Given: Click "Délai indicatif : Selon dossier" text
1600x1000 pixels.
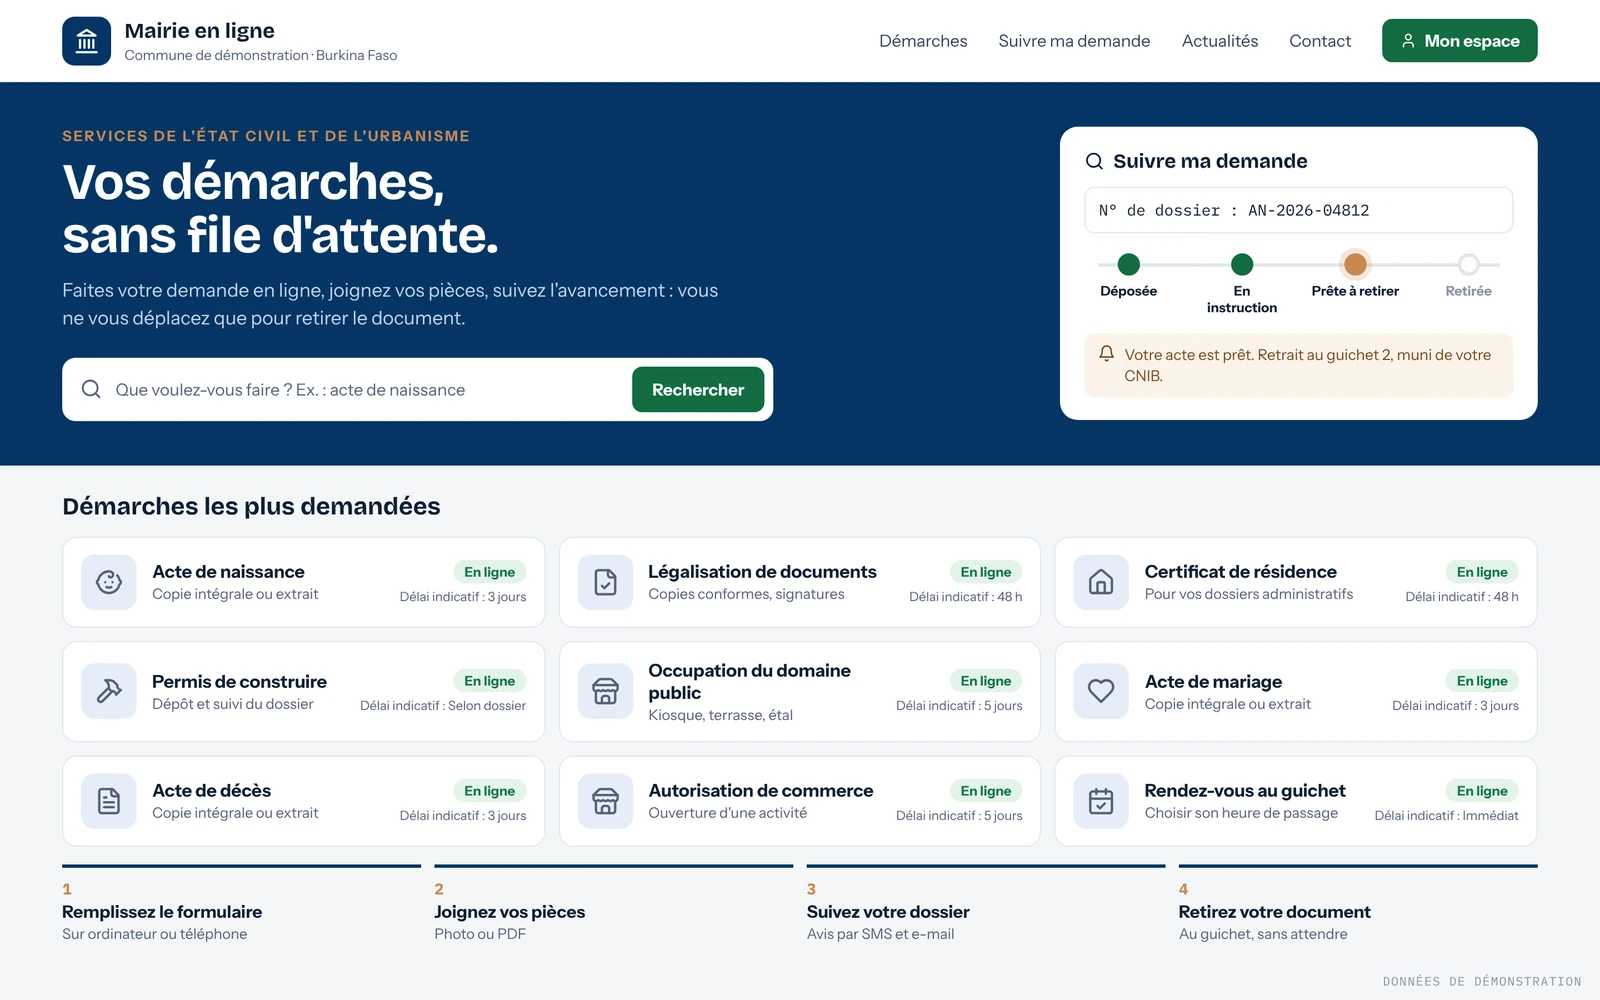Looking at the screenshot, I should (x=443, y=706).
